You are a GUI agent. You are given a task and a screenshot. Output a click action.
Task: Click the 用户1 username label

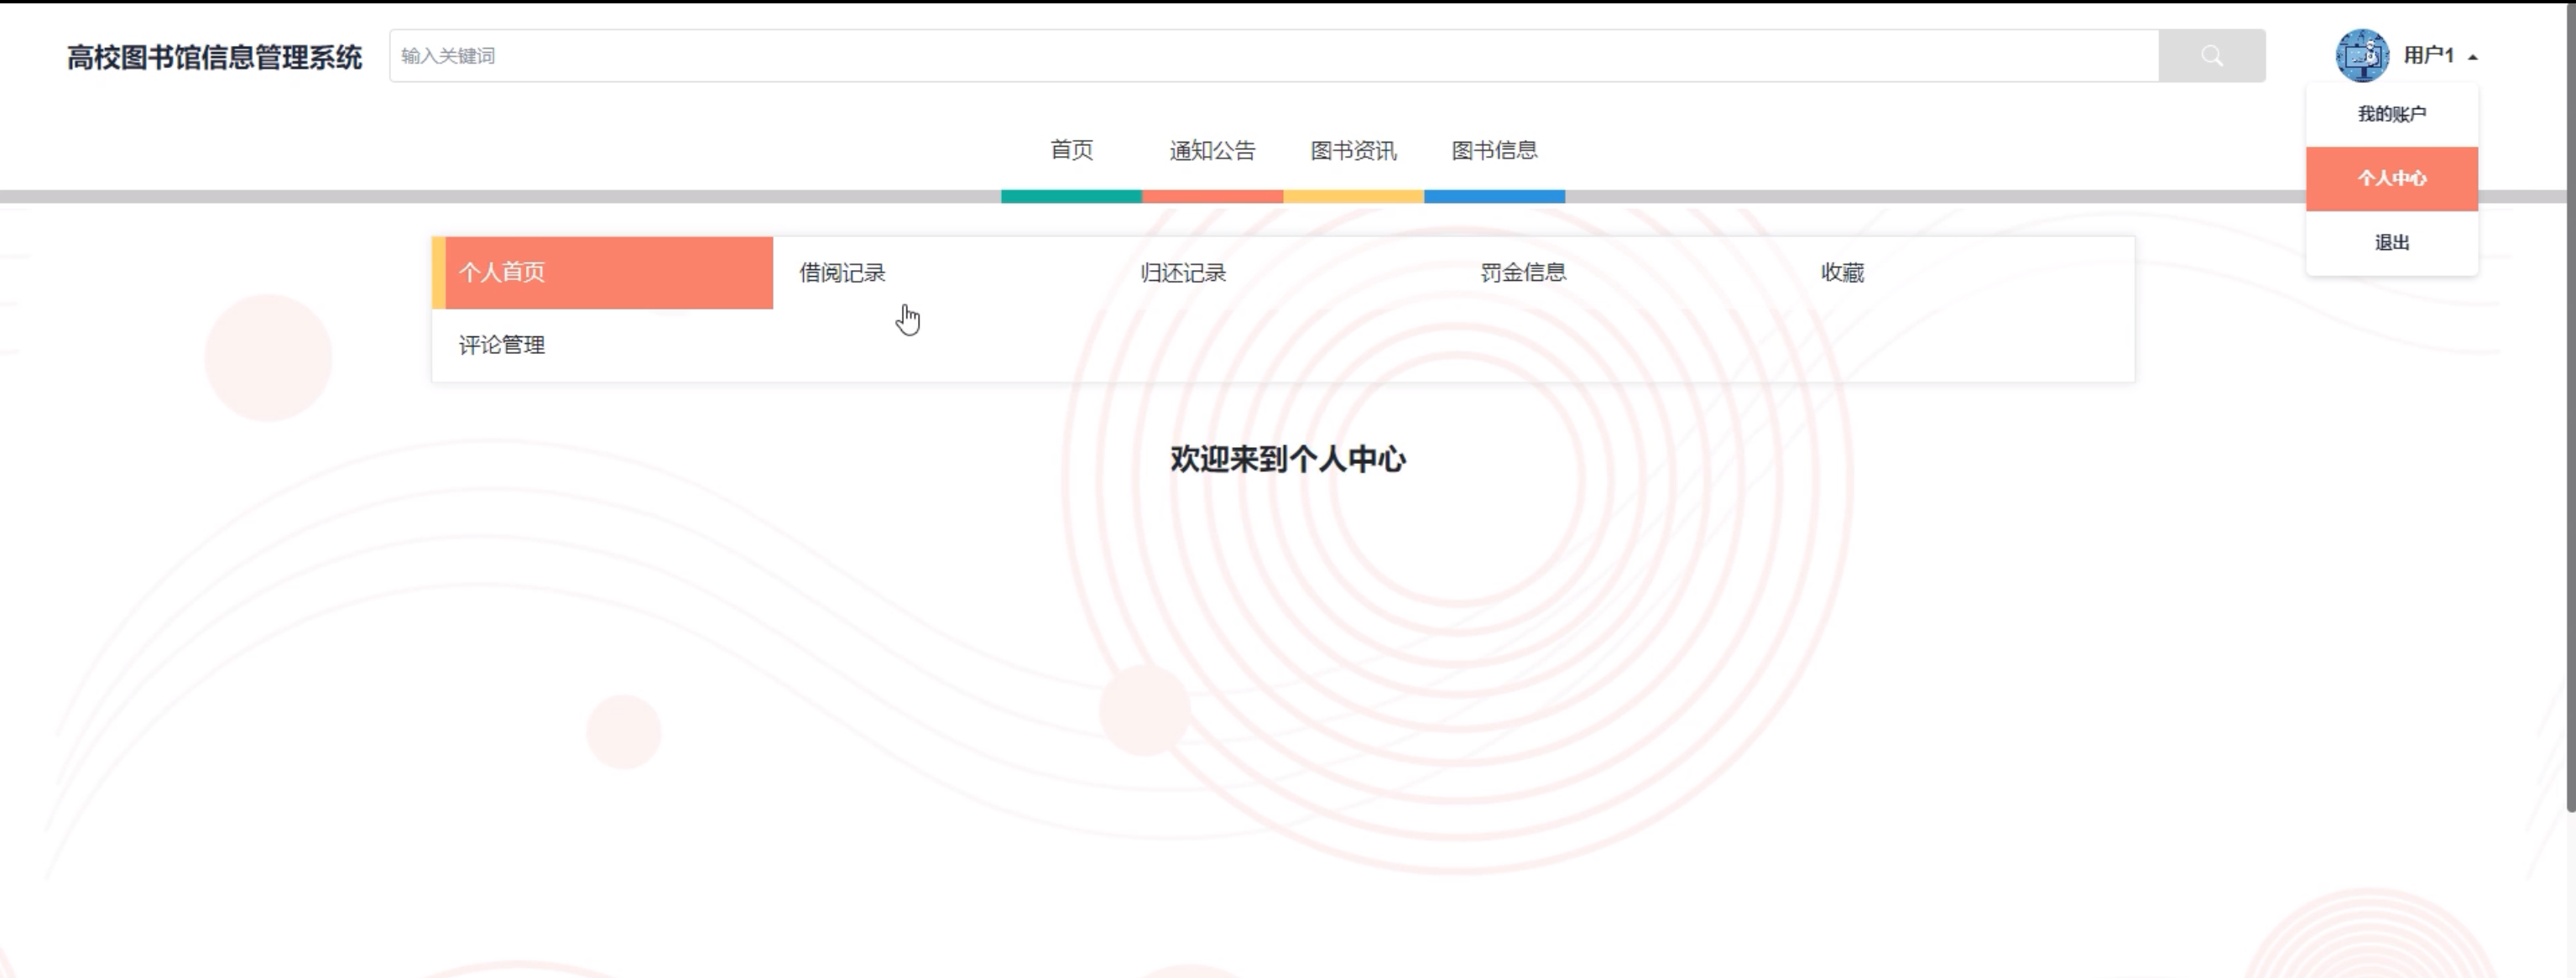coord(2428,56)
